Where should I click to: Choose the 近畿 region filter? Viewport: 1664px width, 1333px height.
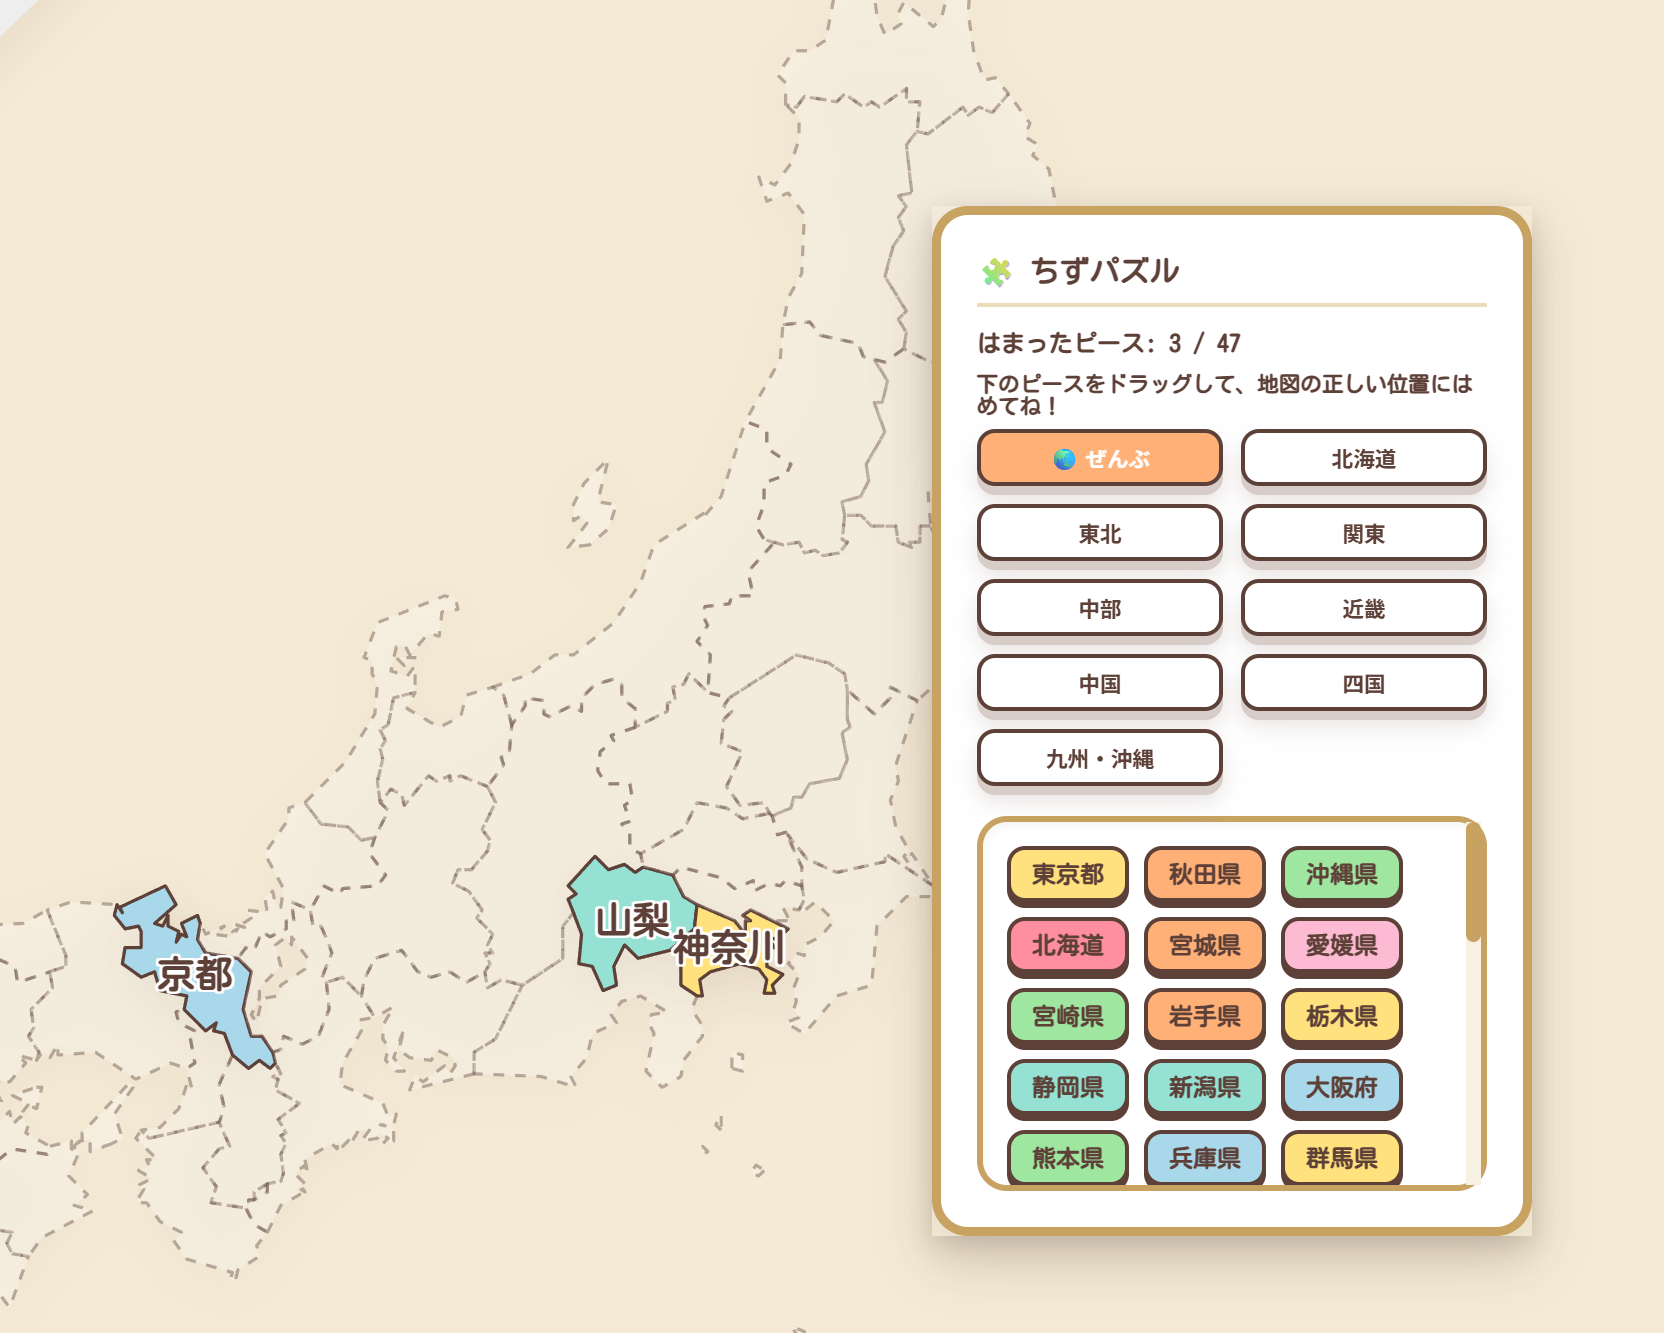click(x=1363, y=608)
